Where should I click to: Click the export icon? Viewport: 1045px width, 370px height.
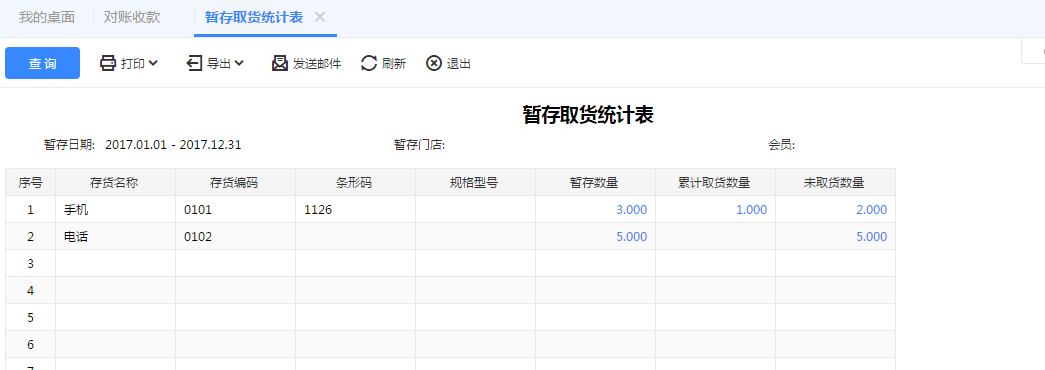click(x=194, y=63)
